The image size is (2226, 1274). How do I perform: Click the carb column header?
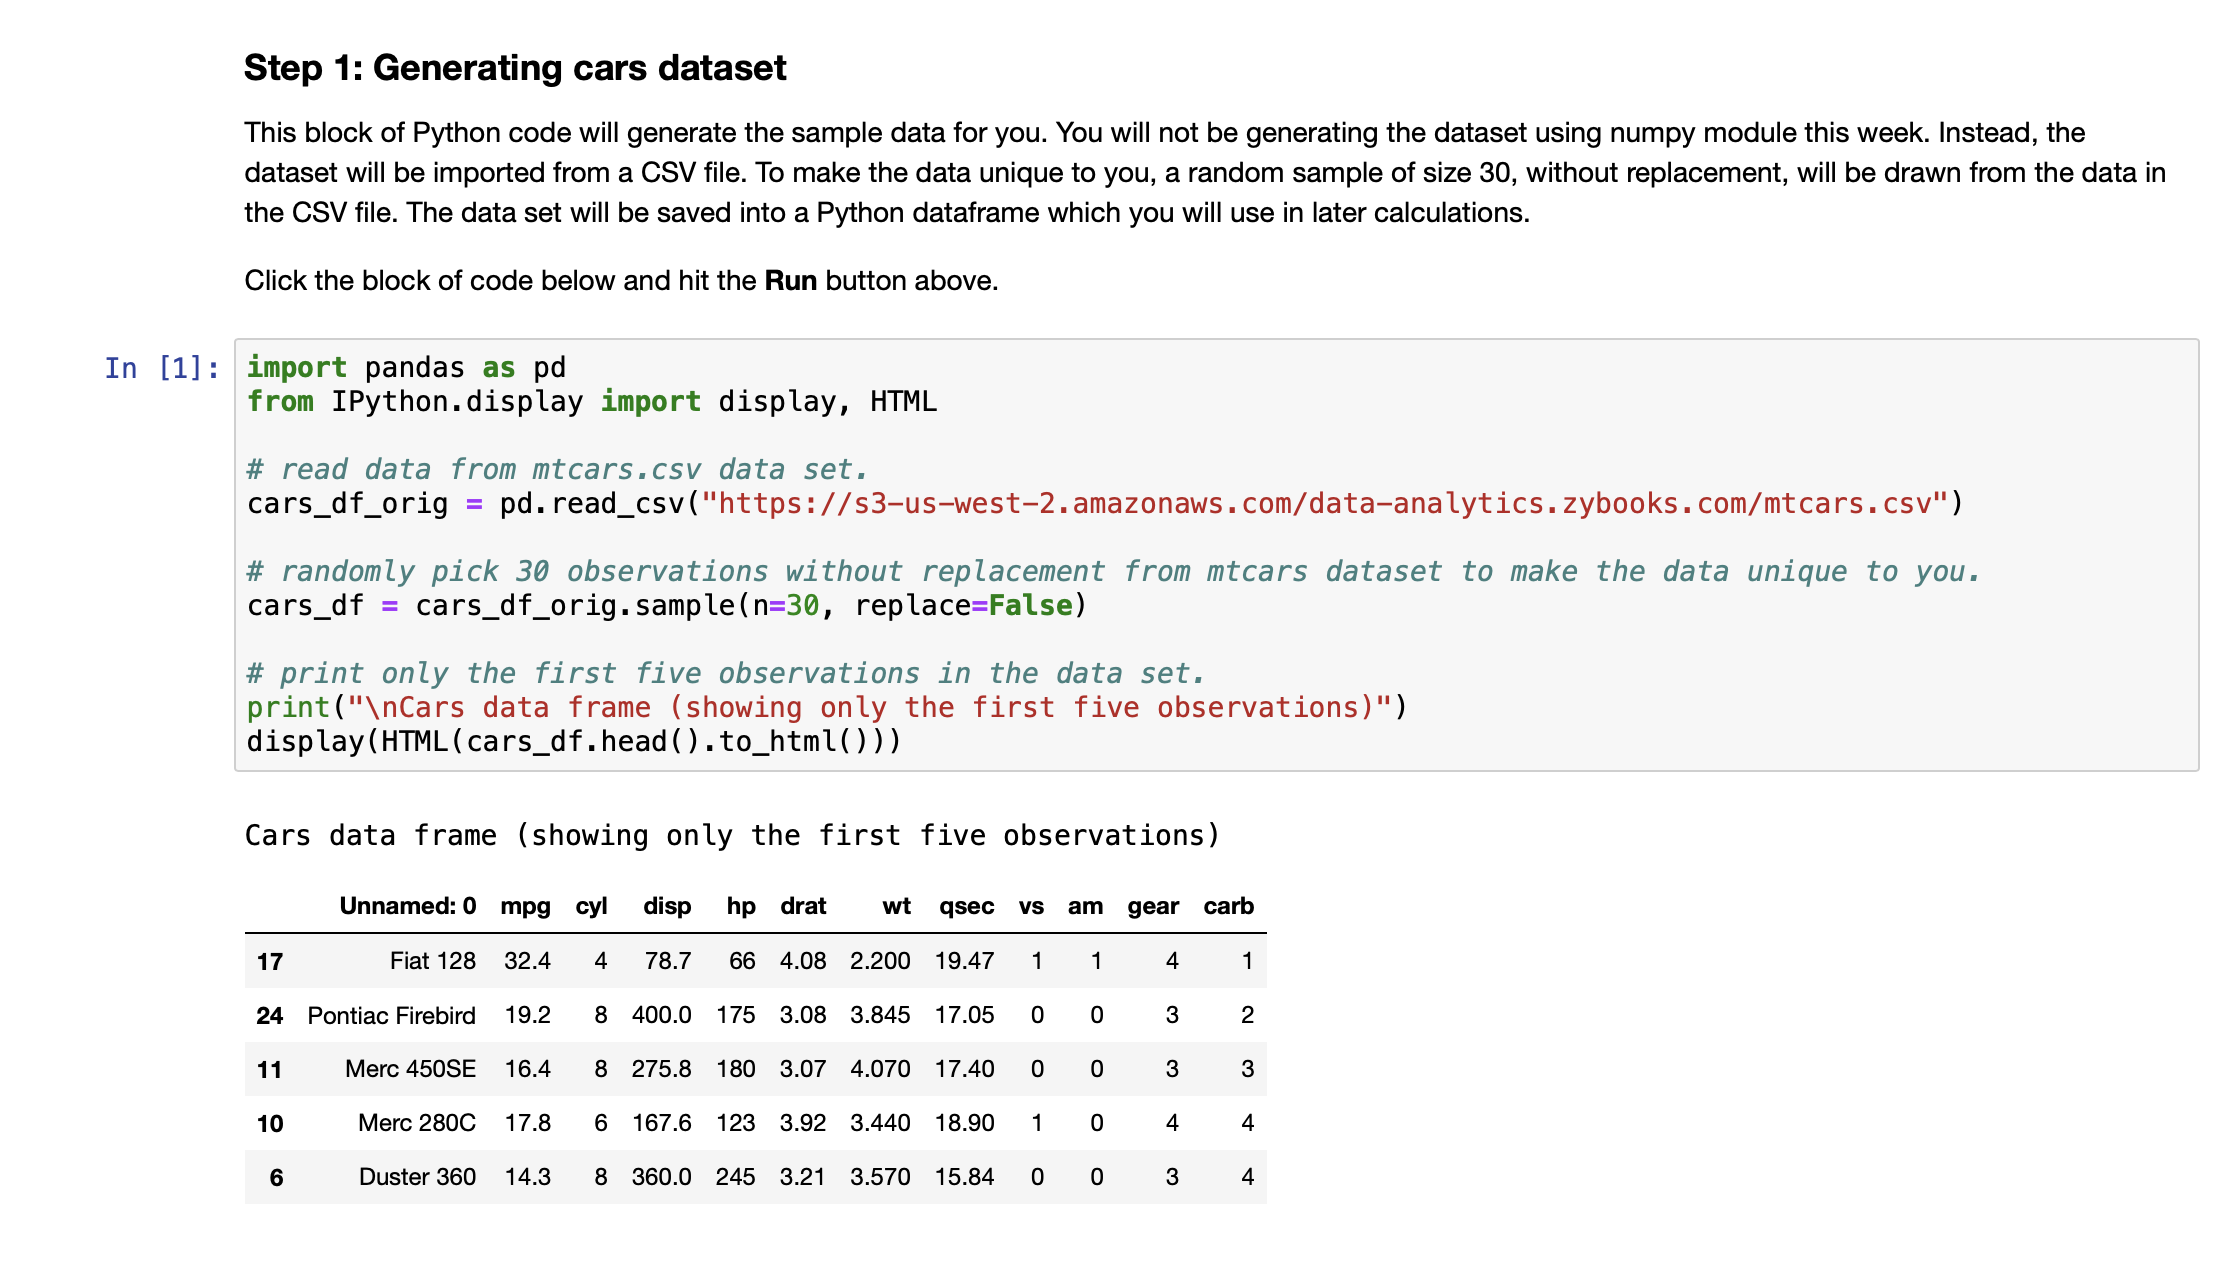(x=1228, y=906)
